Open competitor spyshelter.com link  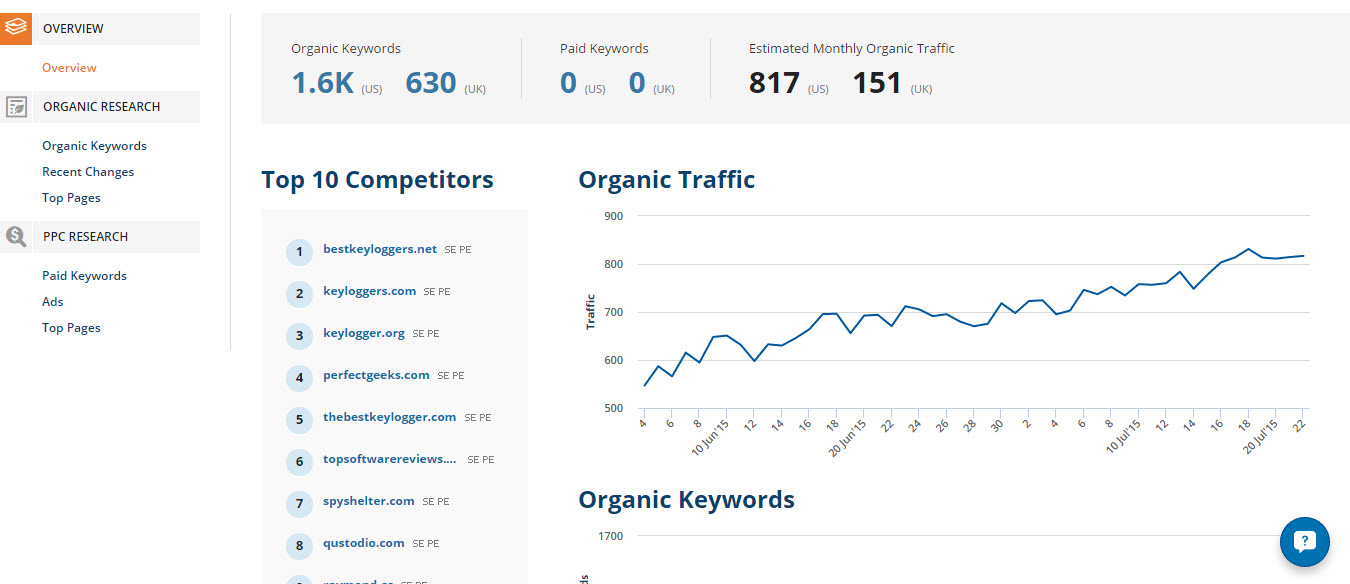(368, 501)
